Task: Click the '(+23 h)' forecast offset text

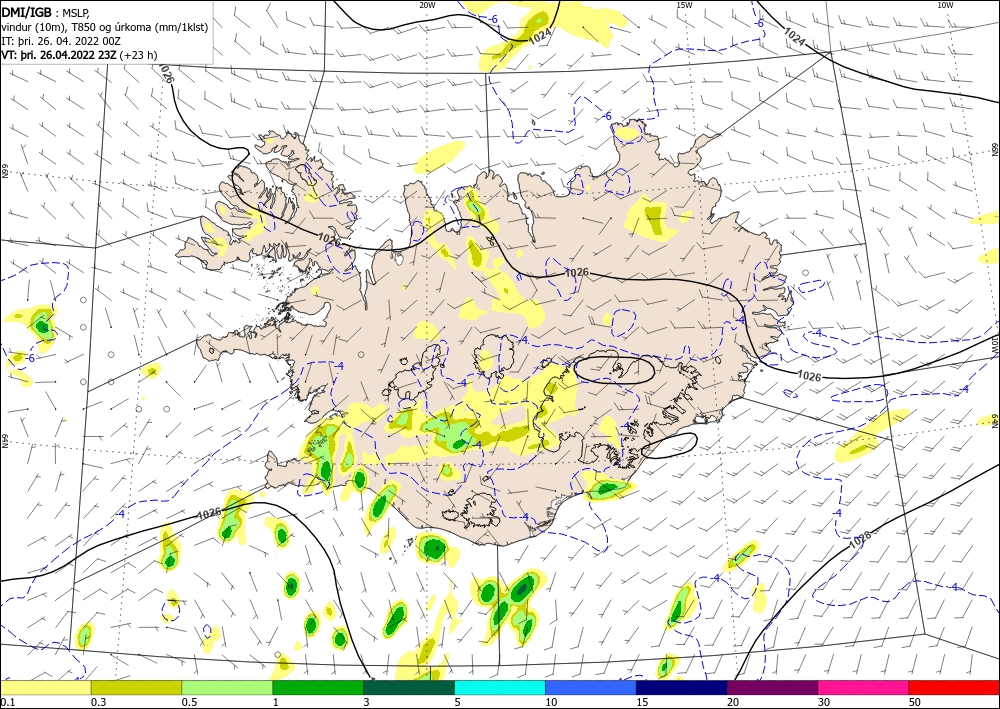Action: click(138, 55)
